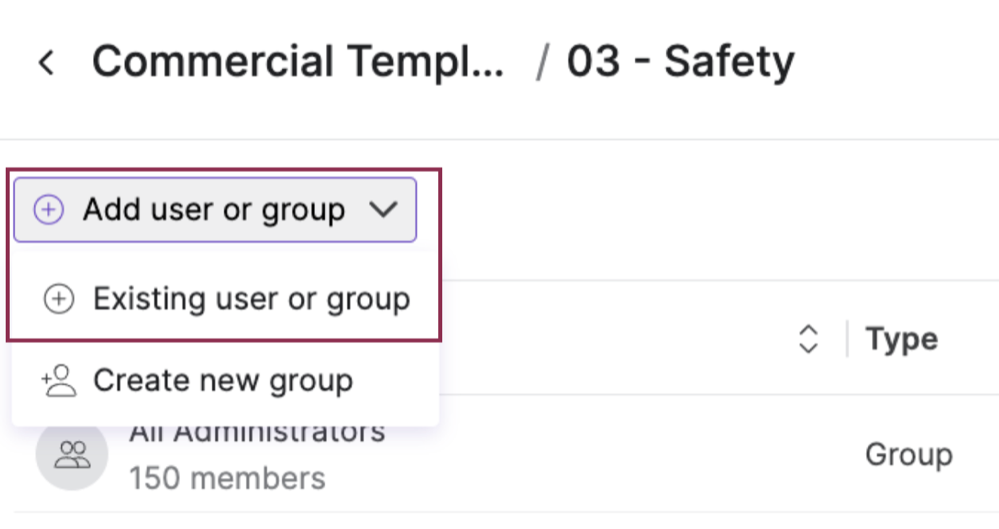This screenshot has height=529, width=999.
Task: Toggle sort order with the up-down arrows icon
Action: (x=808, y=339)
